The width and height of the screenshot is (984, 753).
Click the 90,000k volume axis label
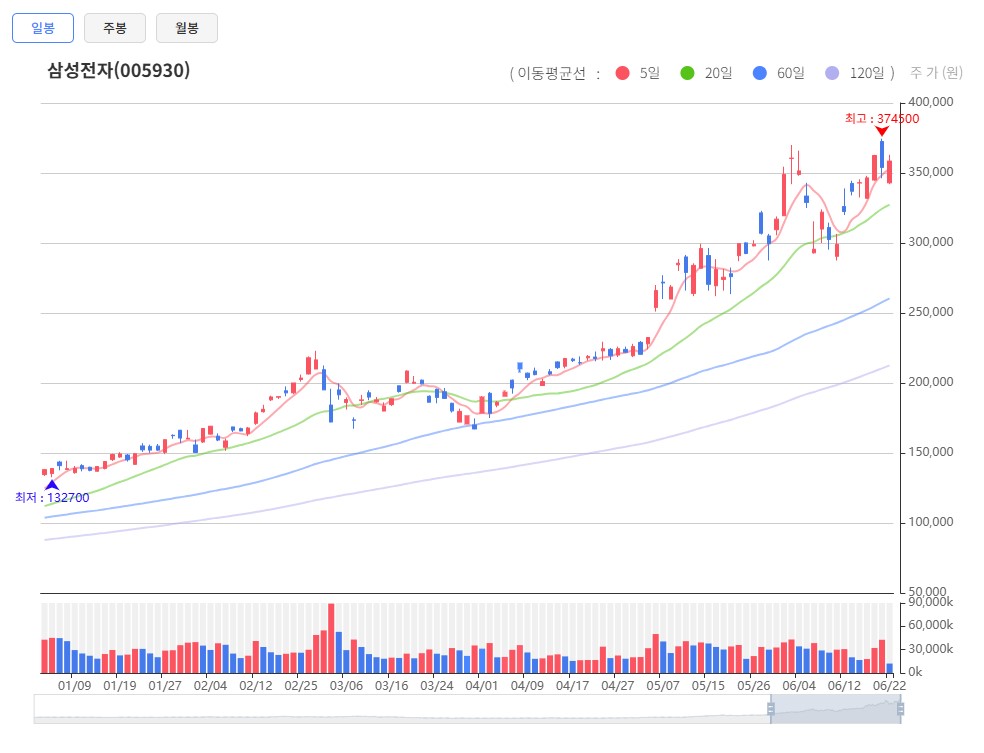[931, 602]
